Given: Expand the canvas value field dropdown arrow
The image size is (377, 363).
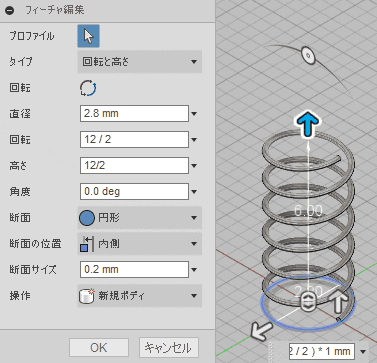Looking at the screenshot, I should [x=363, y=351].
